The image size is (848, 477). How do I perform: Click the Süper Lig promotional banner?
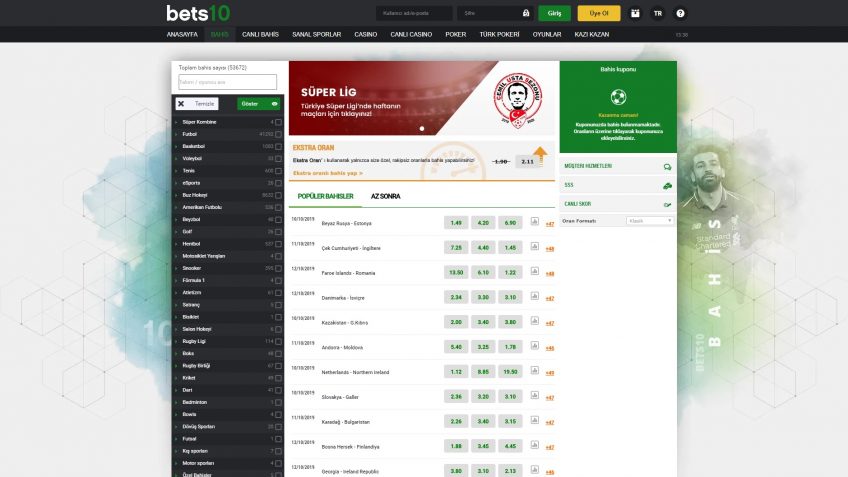click(422, 98)
